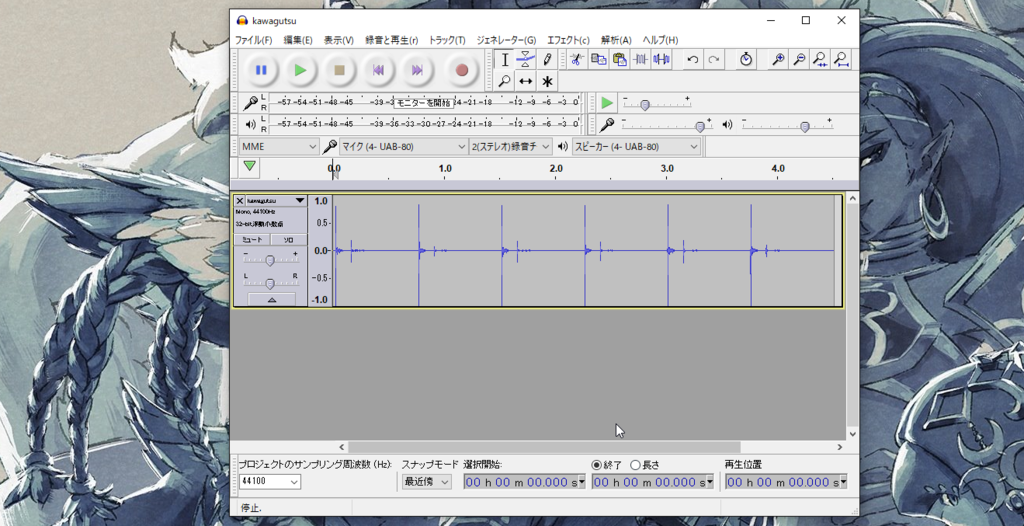Click the kawagutsu track gain slider
Screen dimensions: 1024x526
click(x=270, y=259)
